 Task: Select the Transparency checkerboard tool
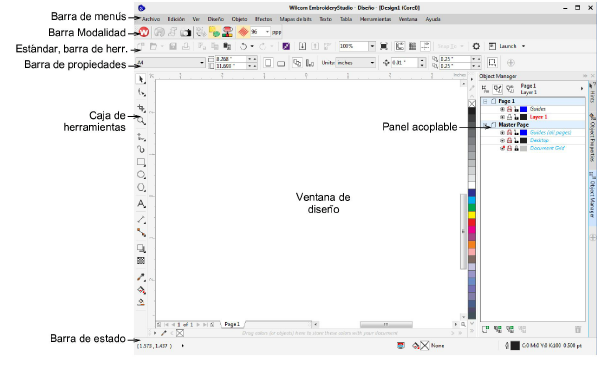[141, 261]
